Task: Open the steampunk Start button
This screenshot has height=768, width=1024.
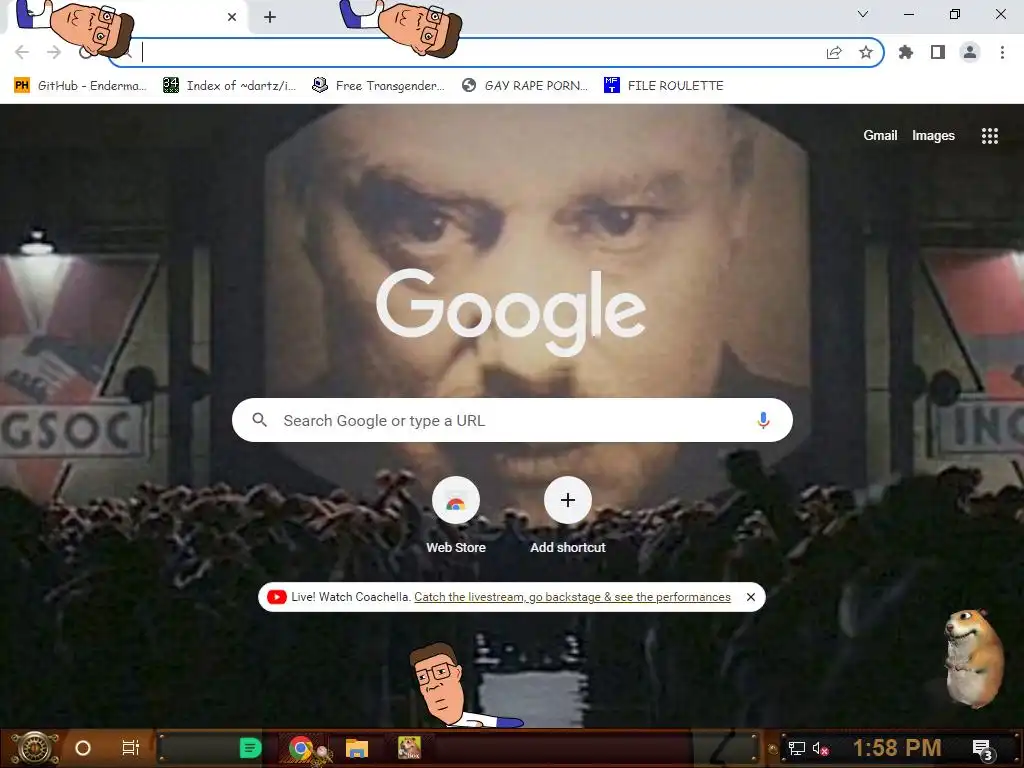Action: tap(34, 748)
